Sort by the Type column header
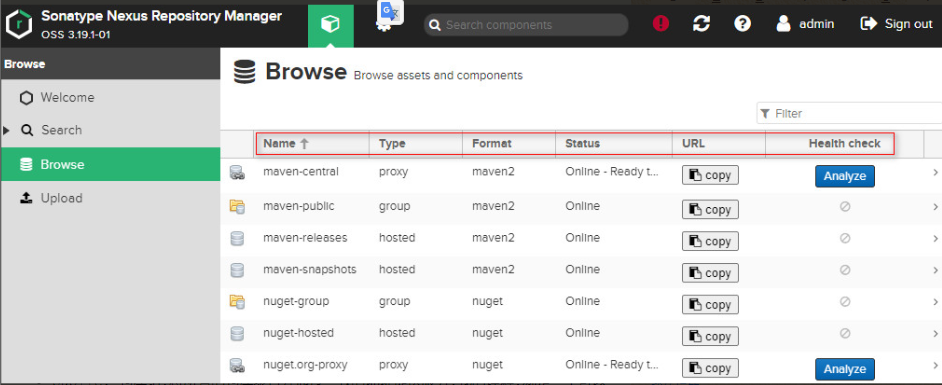This screenshot has height=385, width=942. [416, 144]
